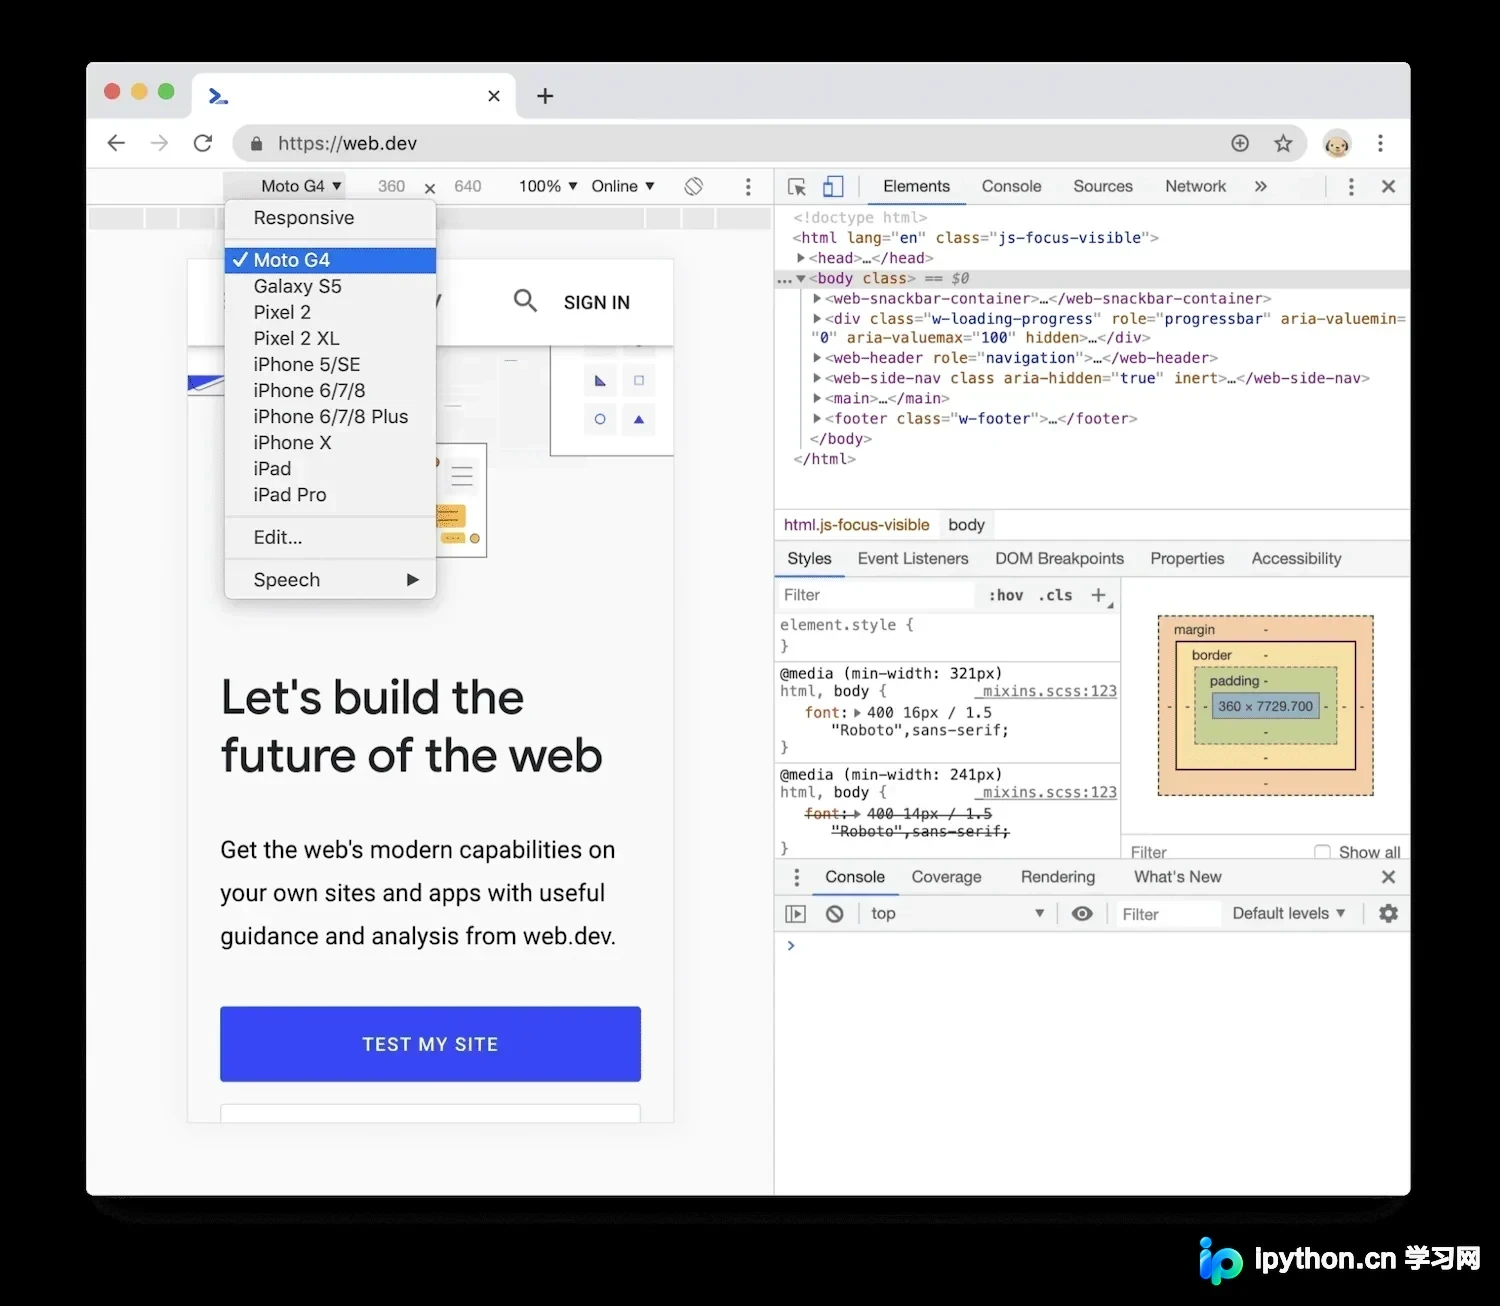This screenshot has height=1306, width=1500.
Task: Enable the Show all checkbox
Action: click(x=1322, y=852)
